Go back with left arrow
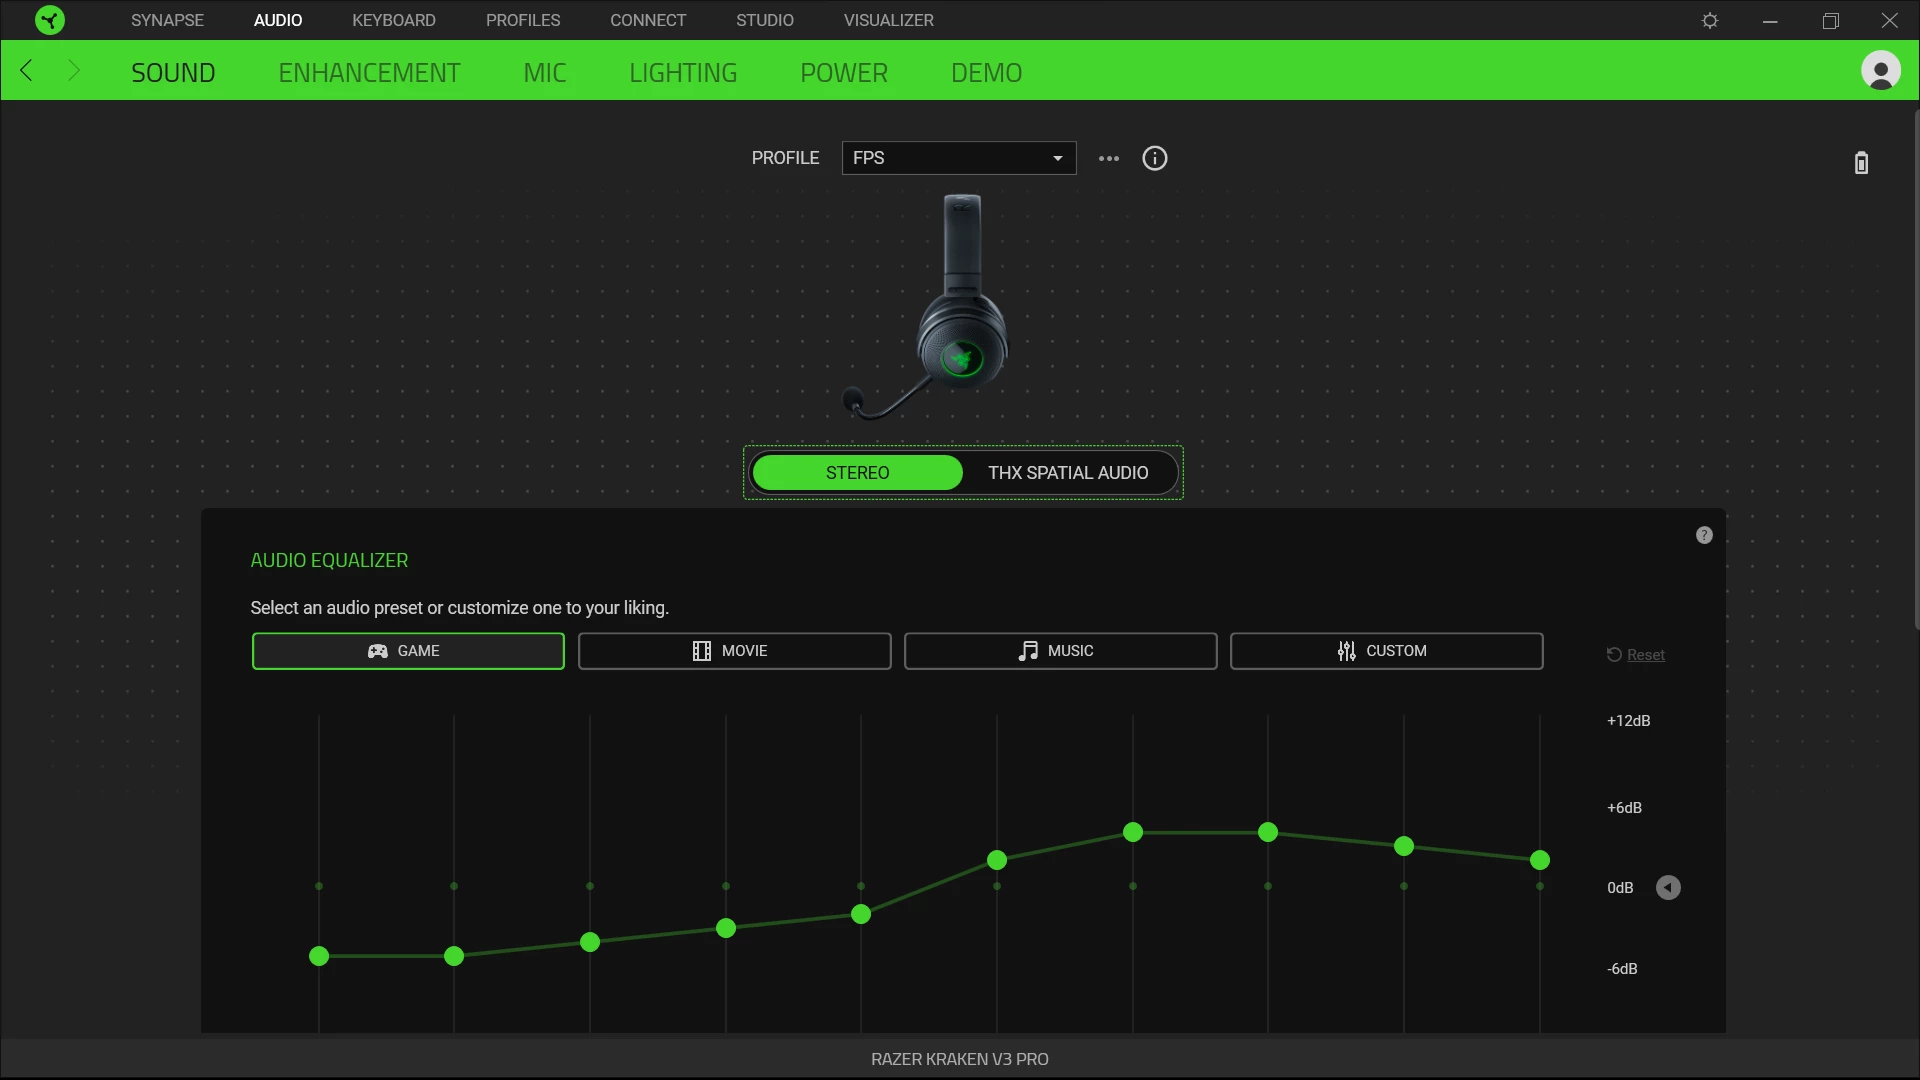Viewport: 1920px width, 1080px height. pos(27,71)
